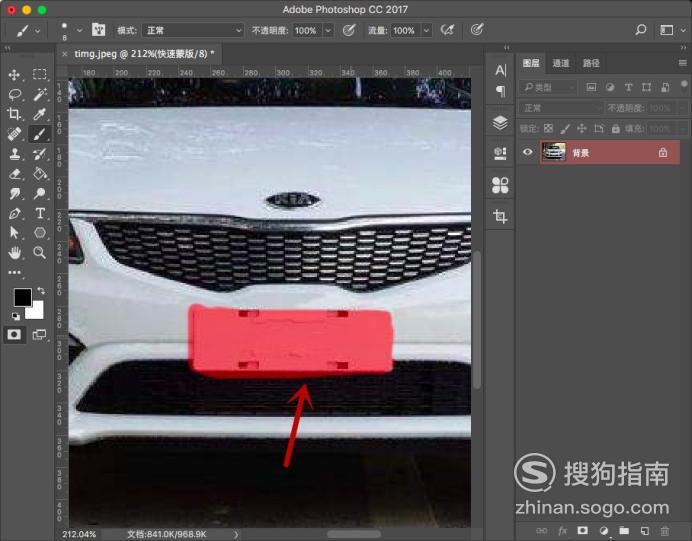
Task: Open the background color picker
Action: (x=37, y=312)
